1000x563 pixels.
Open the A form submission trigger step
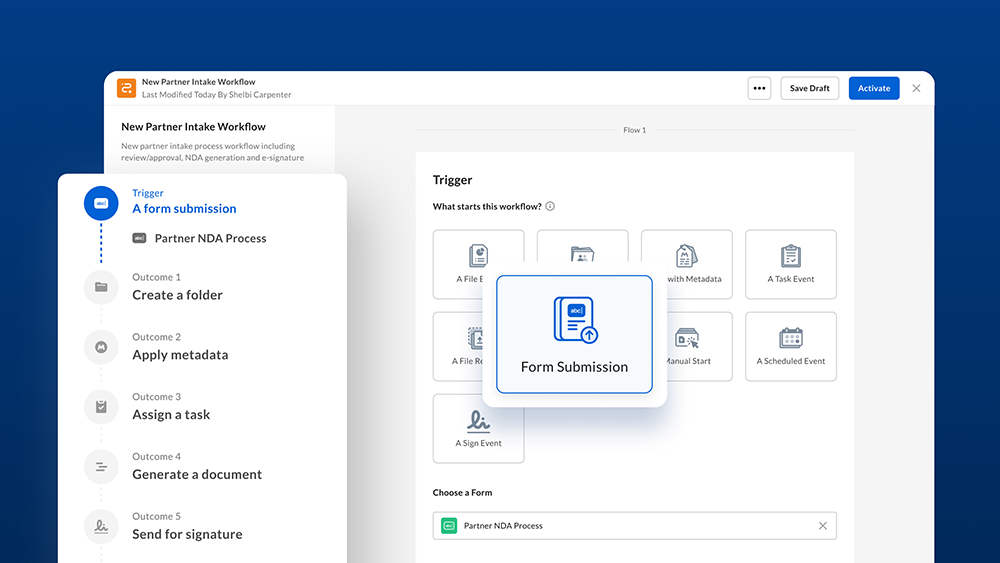point(184,208)
